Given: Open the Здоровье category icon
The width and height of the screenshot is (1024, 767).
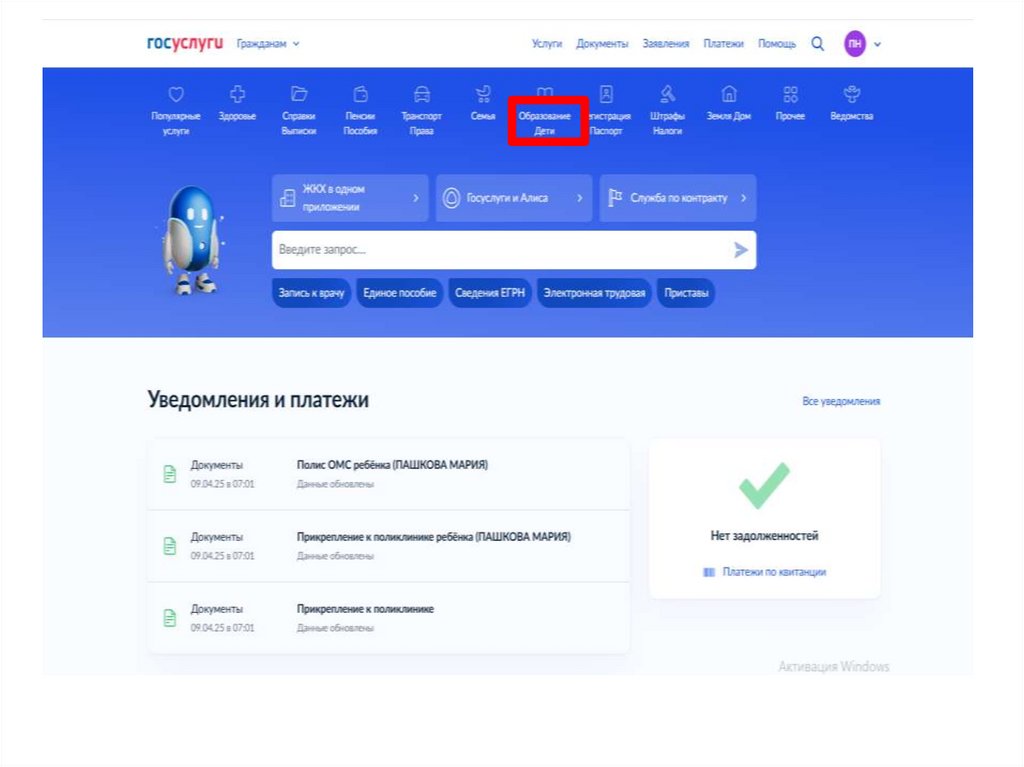Looking at the screenshot, I should 237,95.
